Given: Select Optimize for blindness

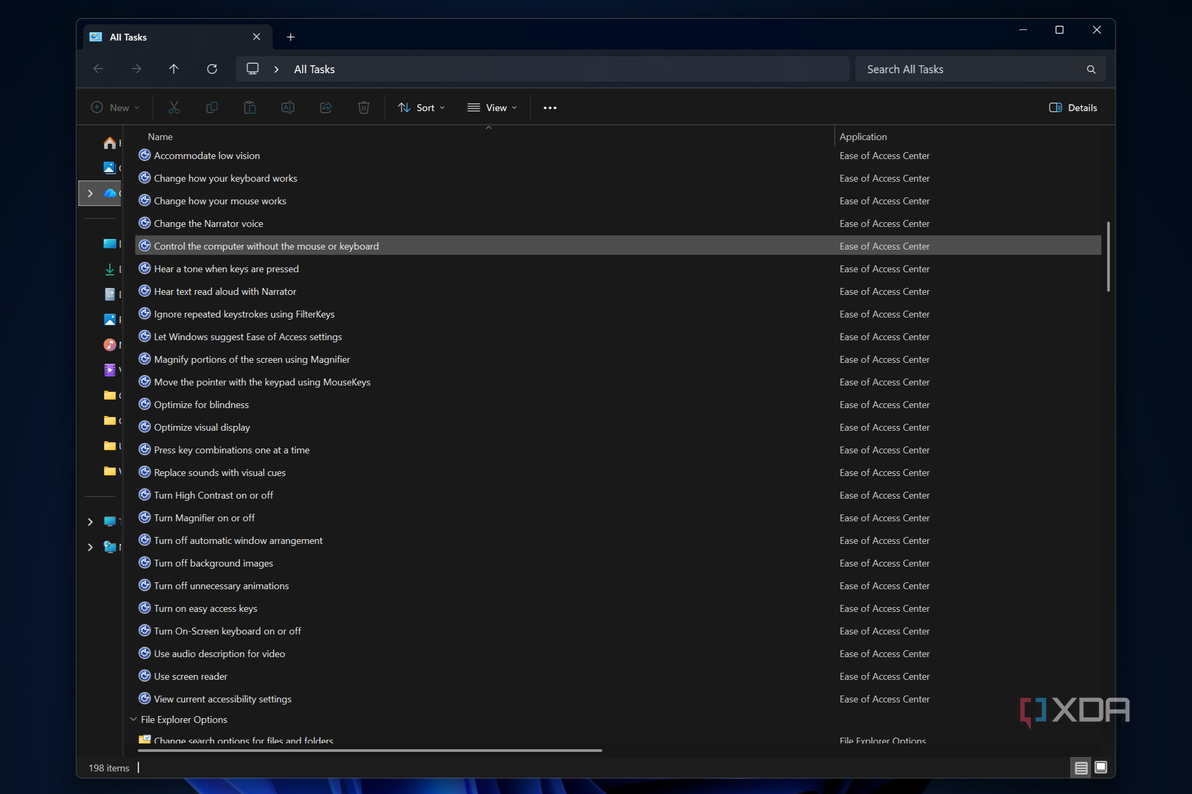Looking at the screenshot, I should point(201,405).
